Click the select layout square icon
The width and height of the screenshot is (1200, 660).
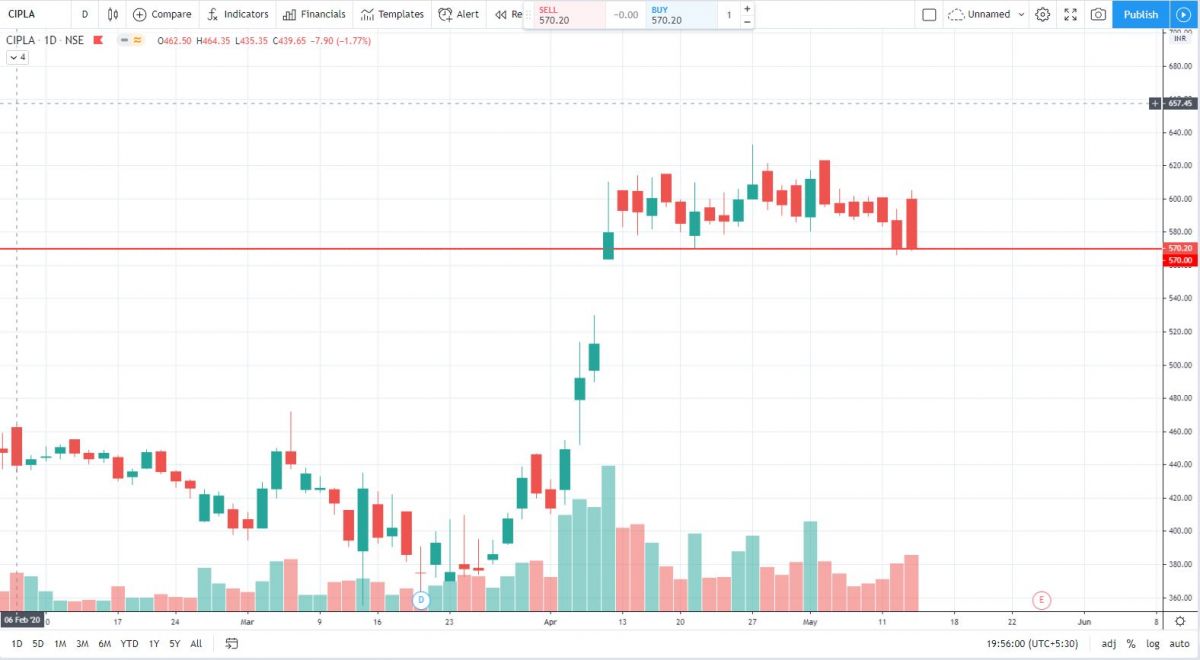(x=929, y=14)
